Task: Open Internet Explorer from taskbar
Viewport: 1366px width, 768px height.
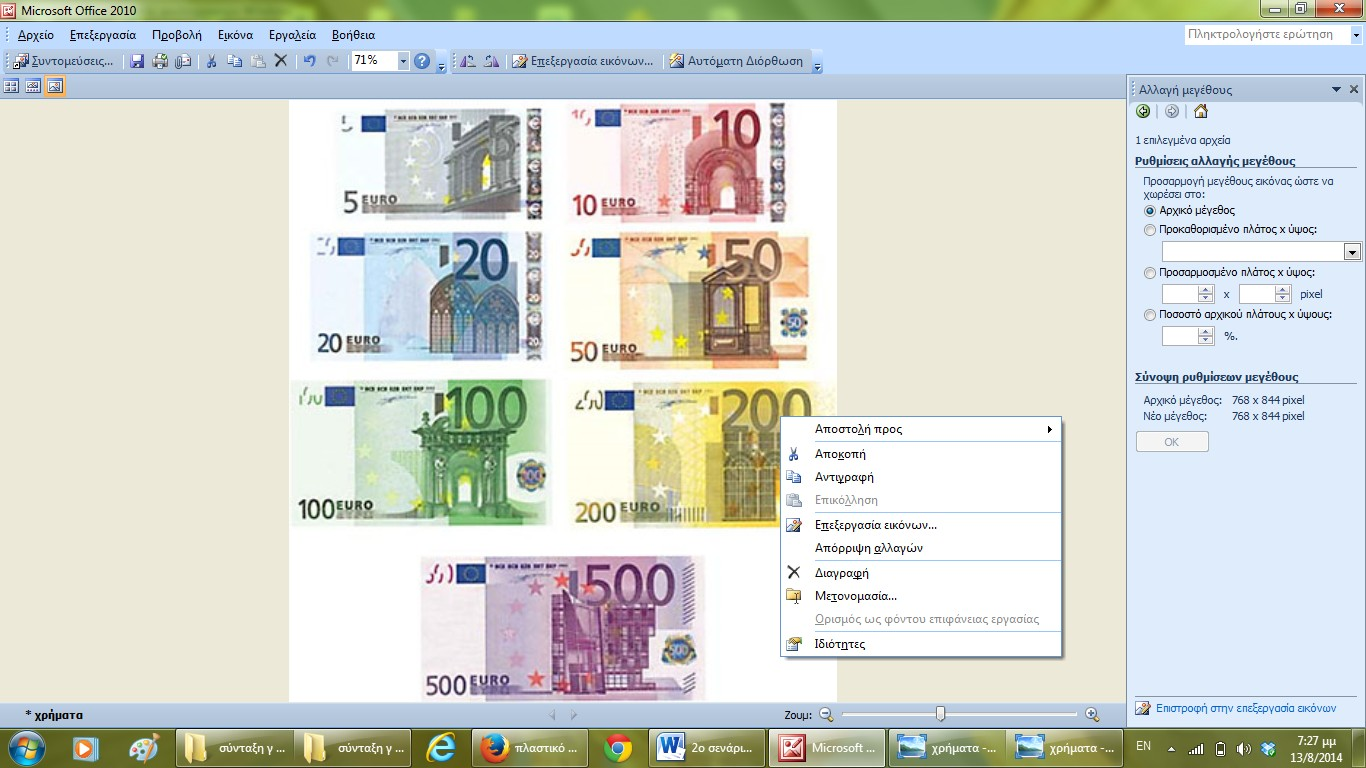Action: [440, 747]
